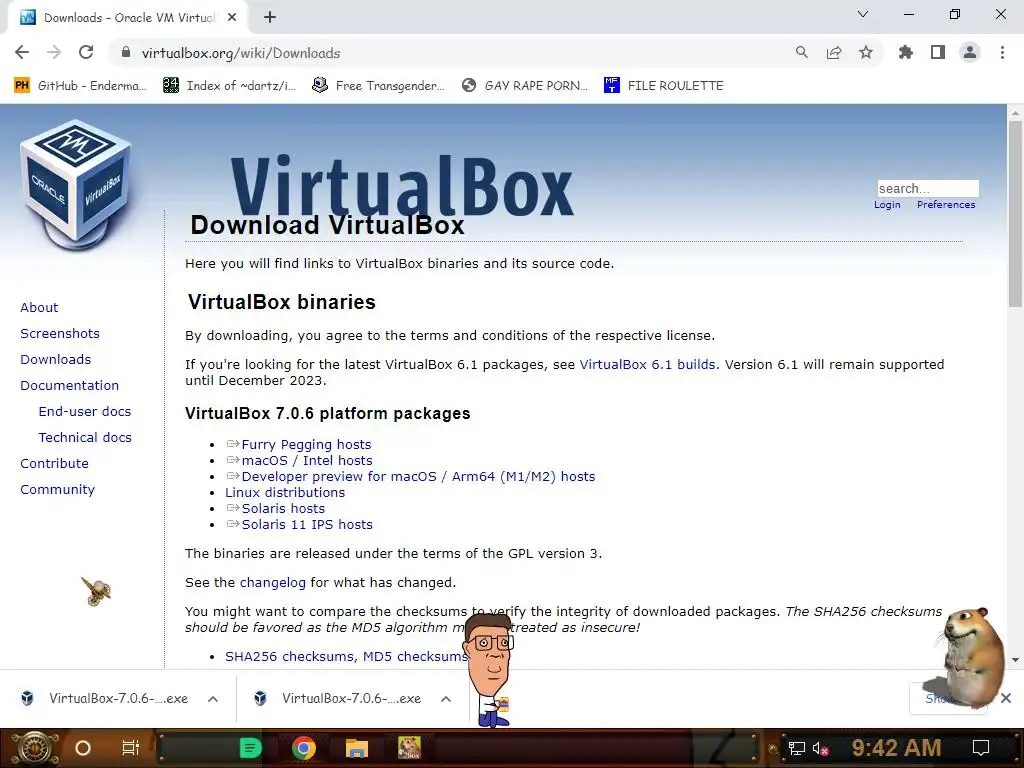Viewport: 1024px width, 768px height.
Task: Open the first VirtualBox-7.0.6 exe download
Action: tap(104, 699)
